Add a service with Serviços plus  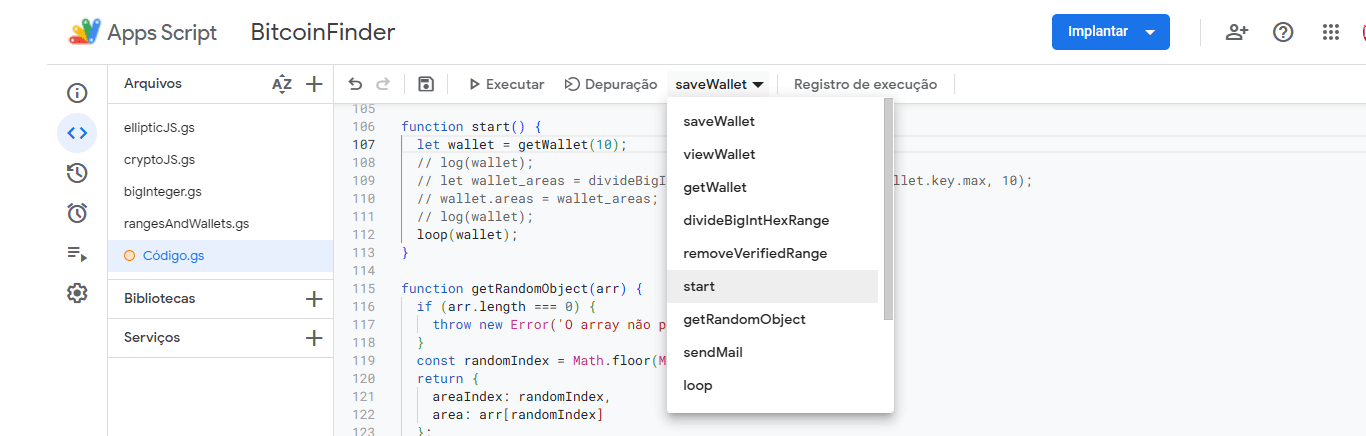tap(314, 338)
